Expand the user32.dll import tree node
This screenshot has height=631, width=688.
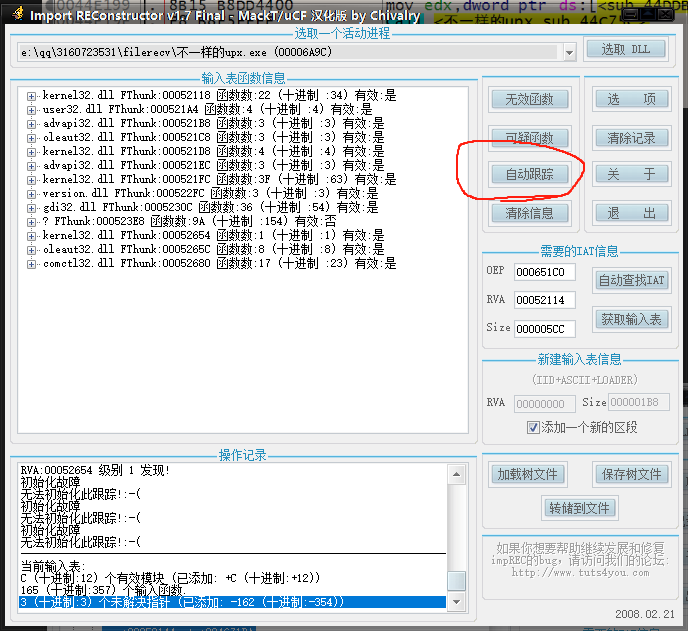[x=32, y=110]
